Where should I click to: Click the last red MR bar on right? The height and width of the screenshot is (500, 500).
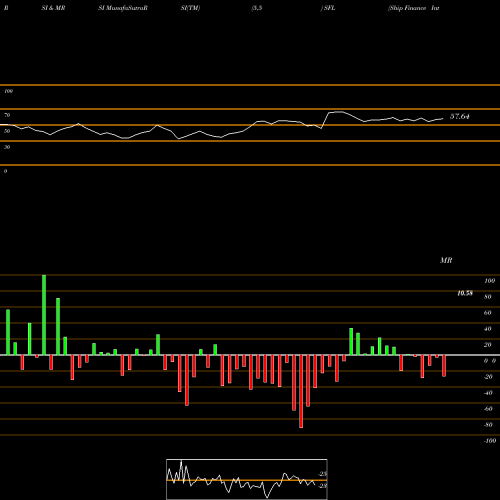[444, 366]
